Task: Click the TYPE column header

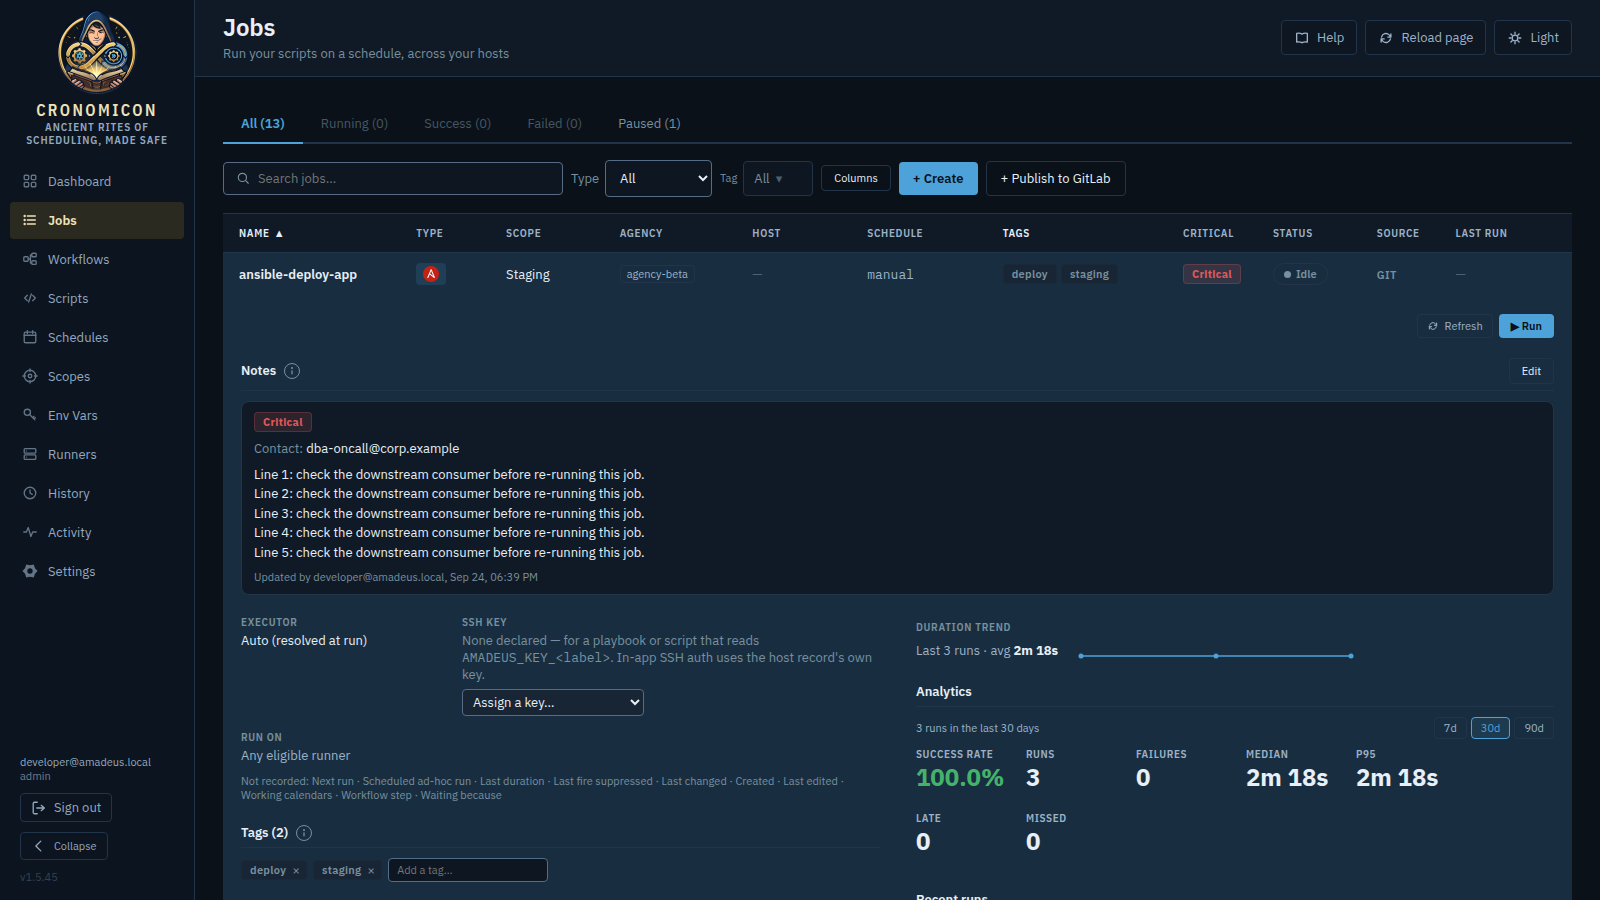Action: tap(430, 234)
